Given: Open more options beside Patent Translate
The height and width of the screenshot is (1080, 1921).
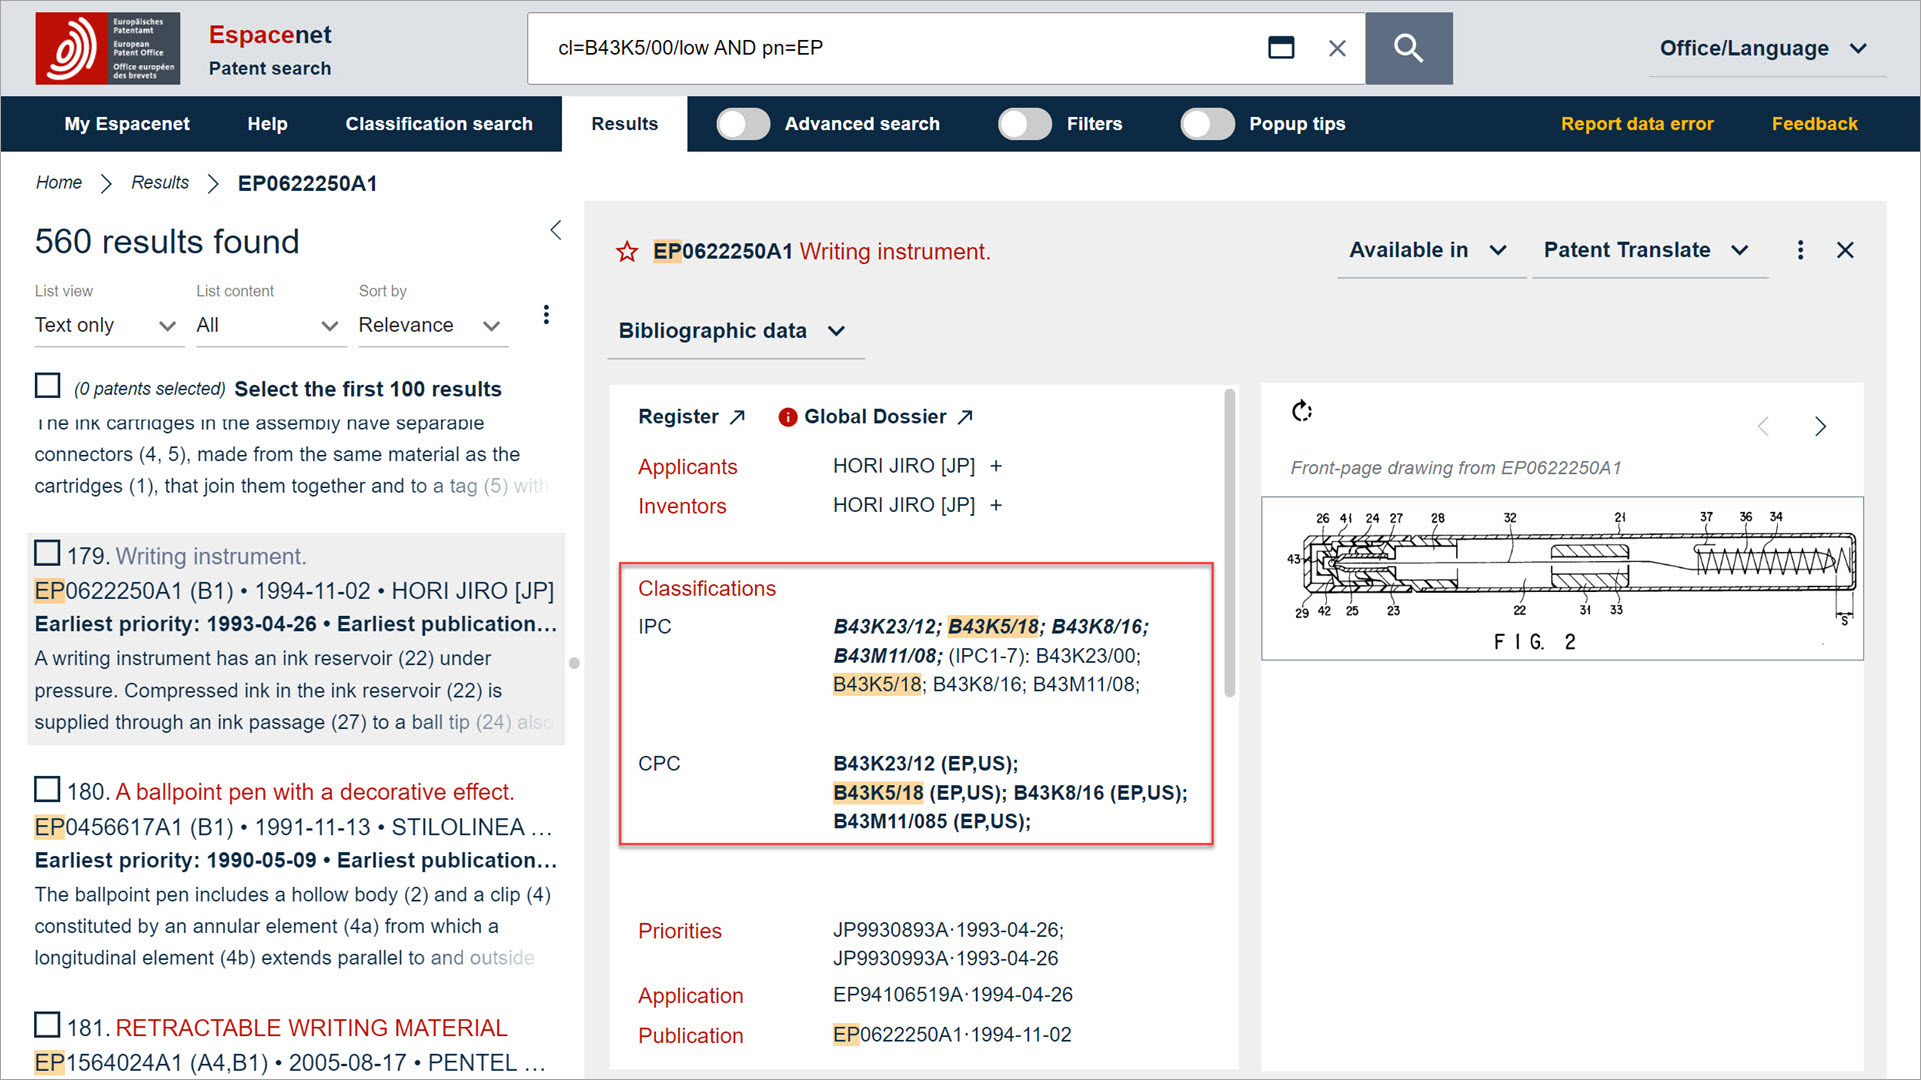Looking at the screenshot, I should click(1800, 250).
